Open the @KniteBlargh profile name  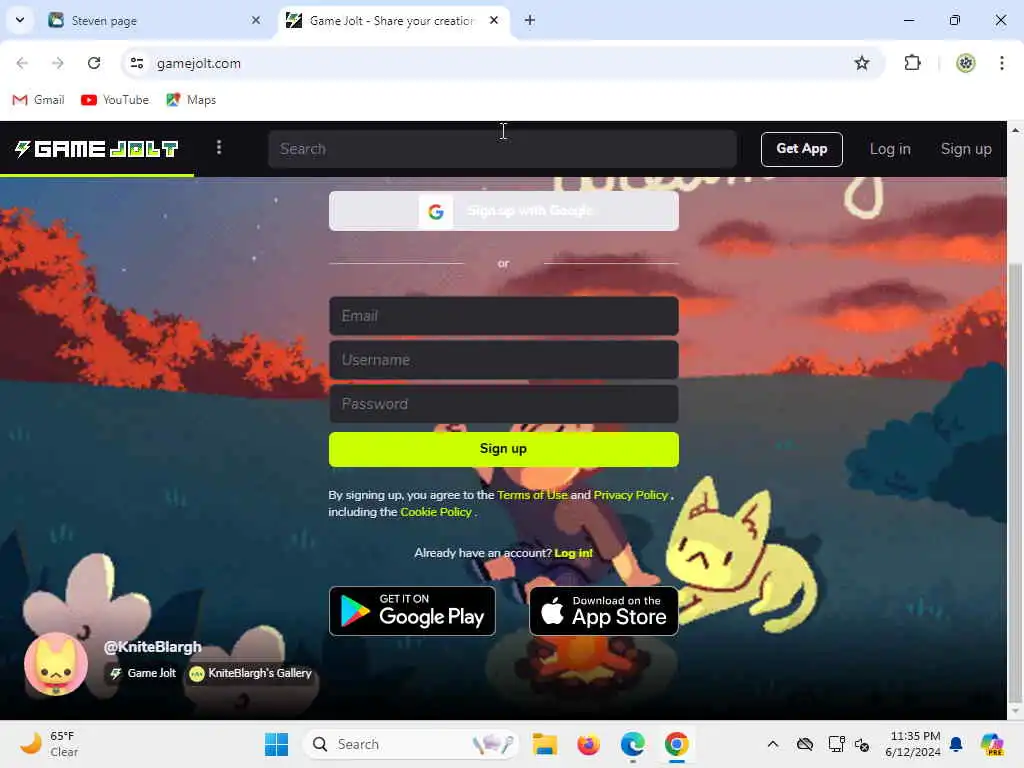152,647
